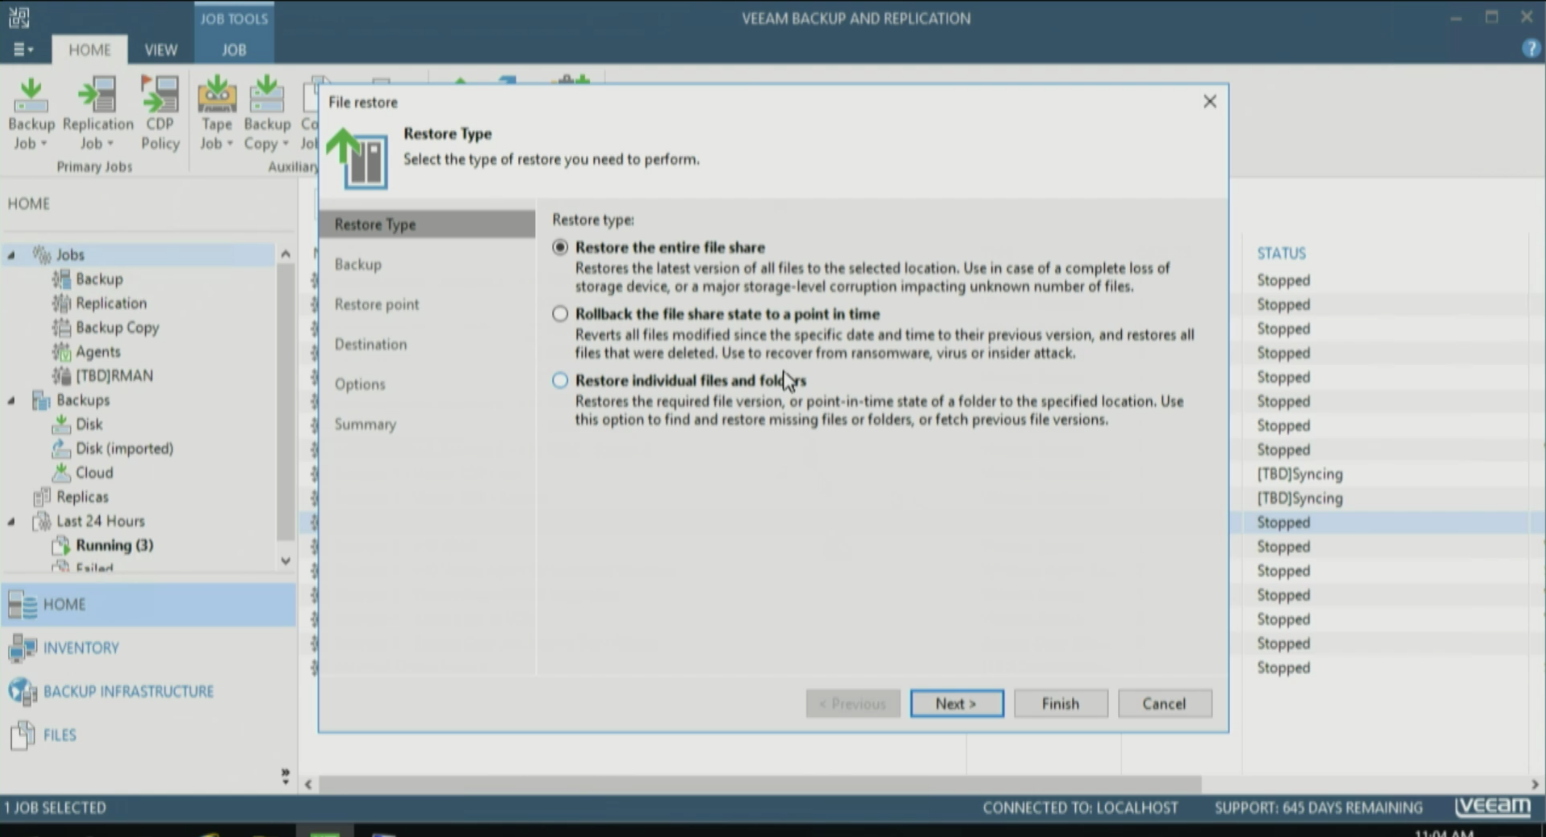Image resolution: width=1546 pixels, height=837 pixels.
Task: Open the main application menu dropdown
Action: click(22, 49)
